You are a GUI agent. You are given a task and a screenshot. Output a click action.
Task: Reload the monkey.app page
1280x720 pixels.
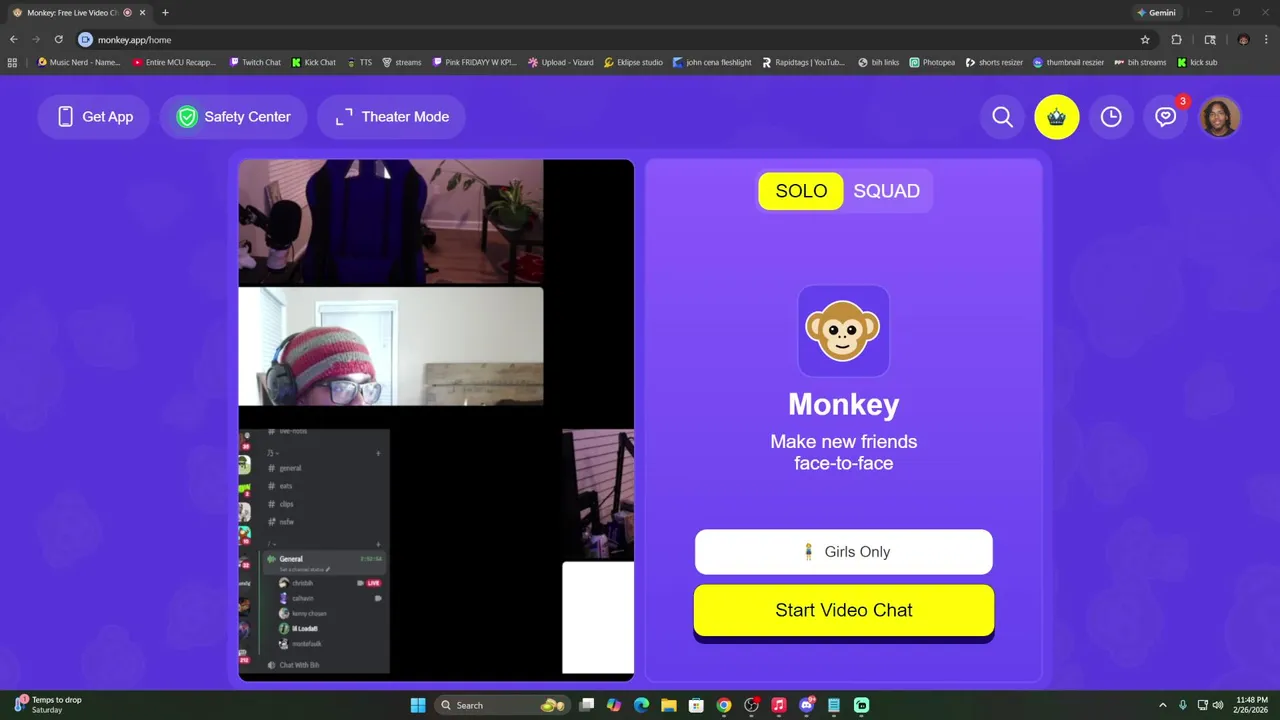(59, 39)
